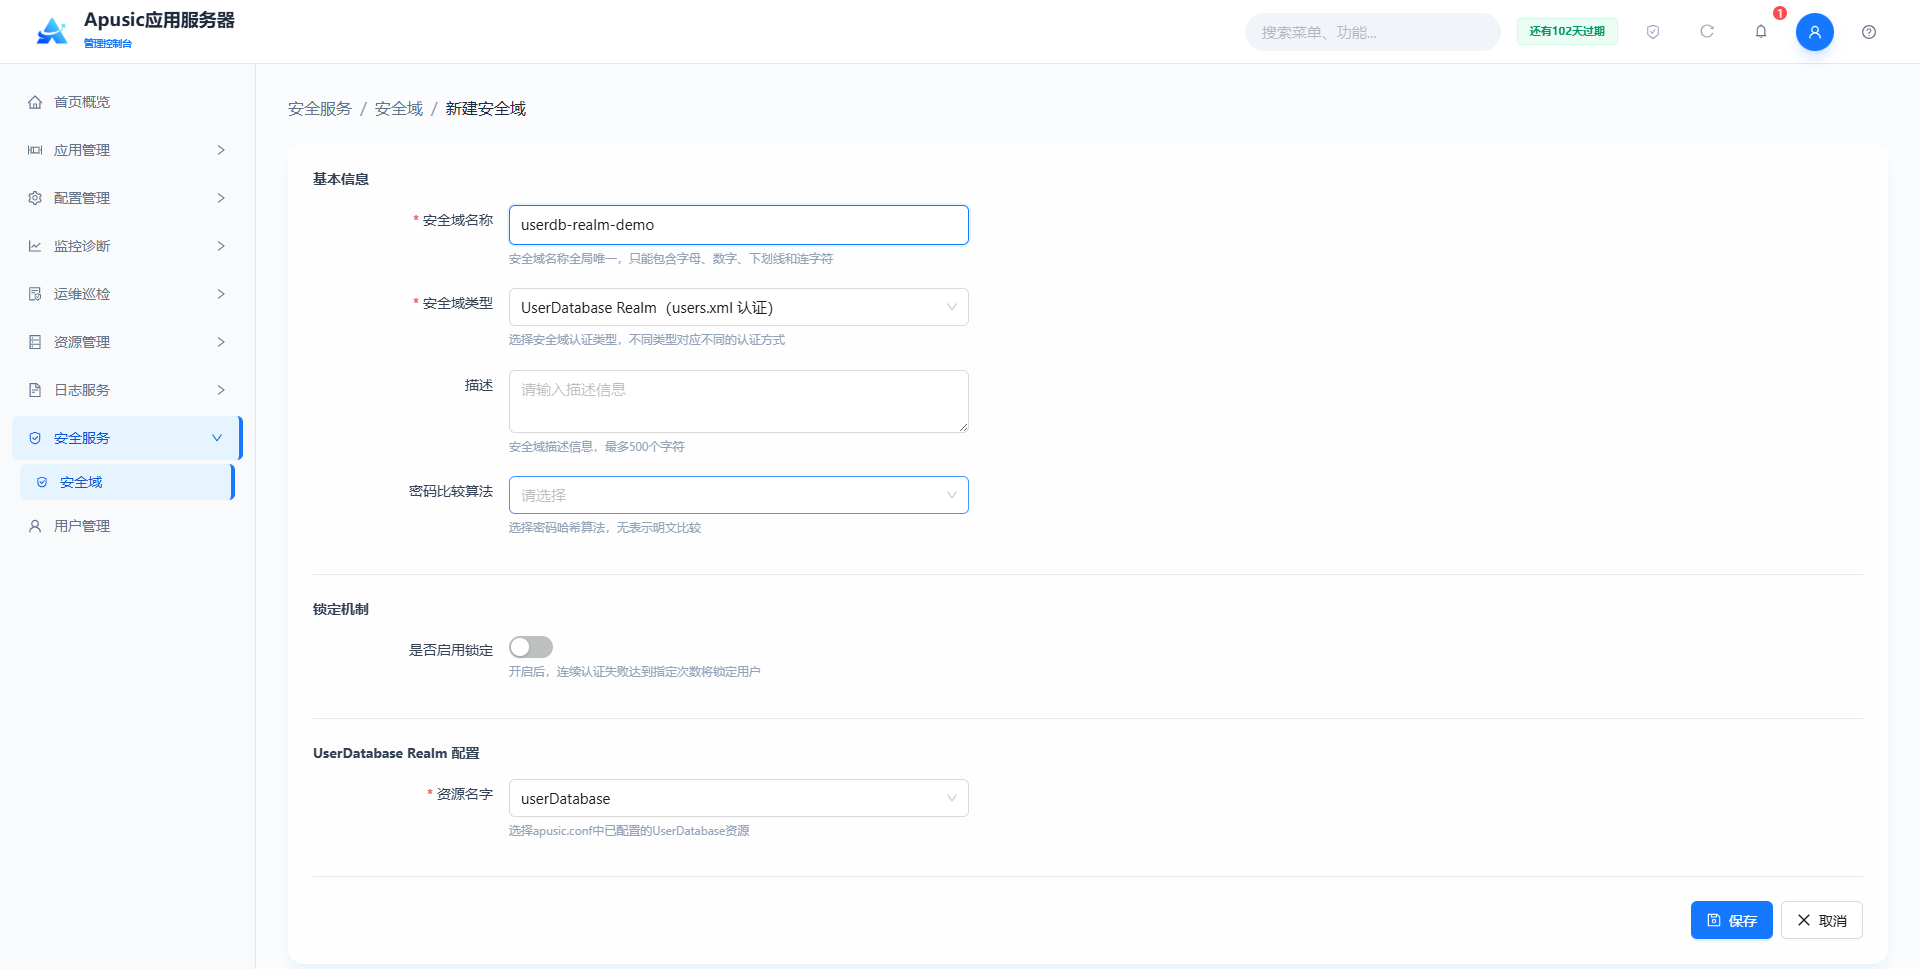Expand the 配置管理 chevron
1920x969 pixels.
(x=221, y=198)
